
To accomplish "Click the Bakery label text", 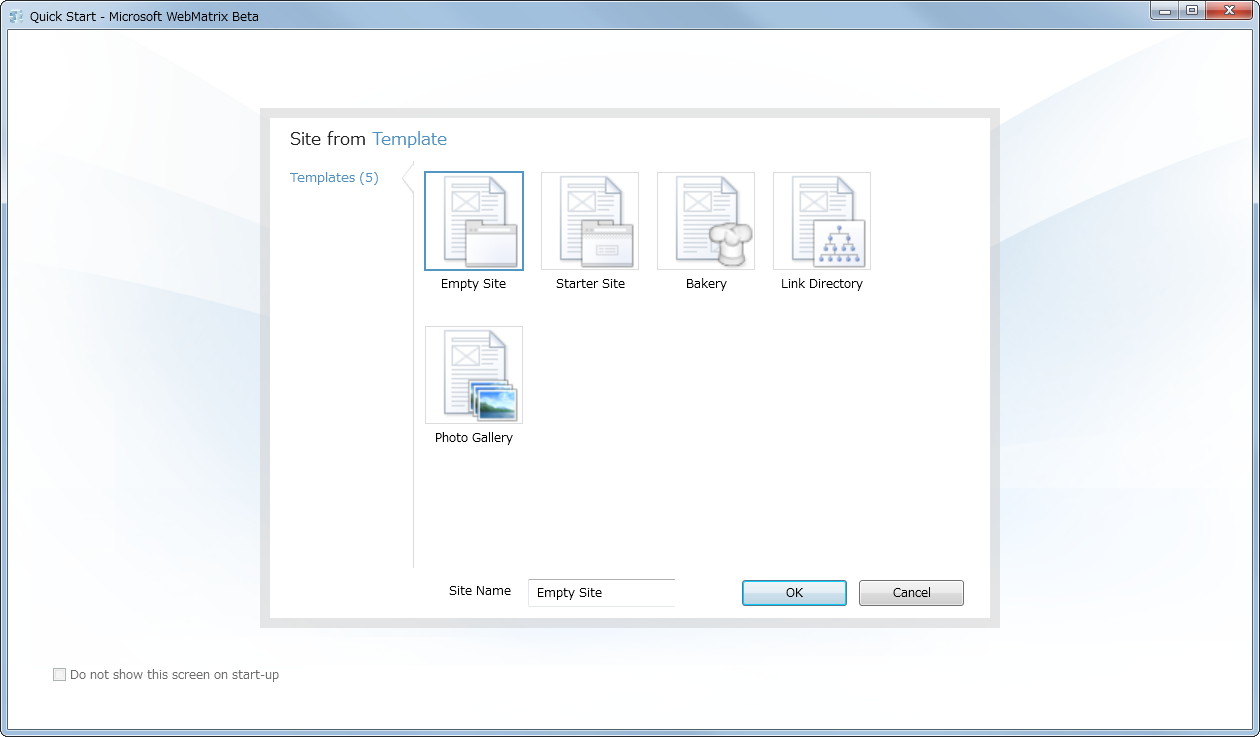I will pos(706,284).
